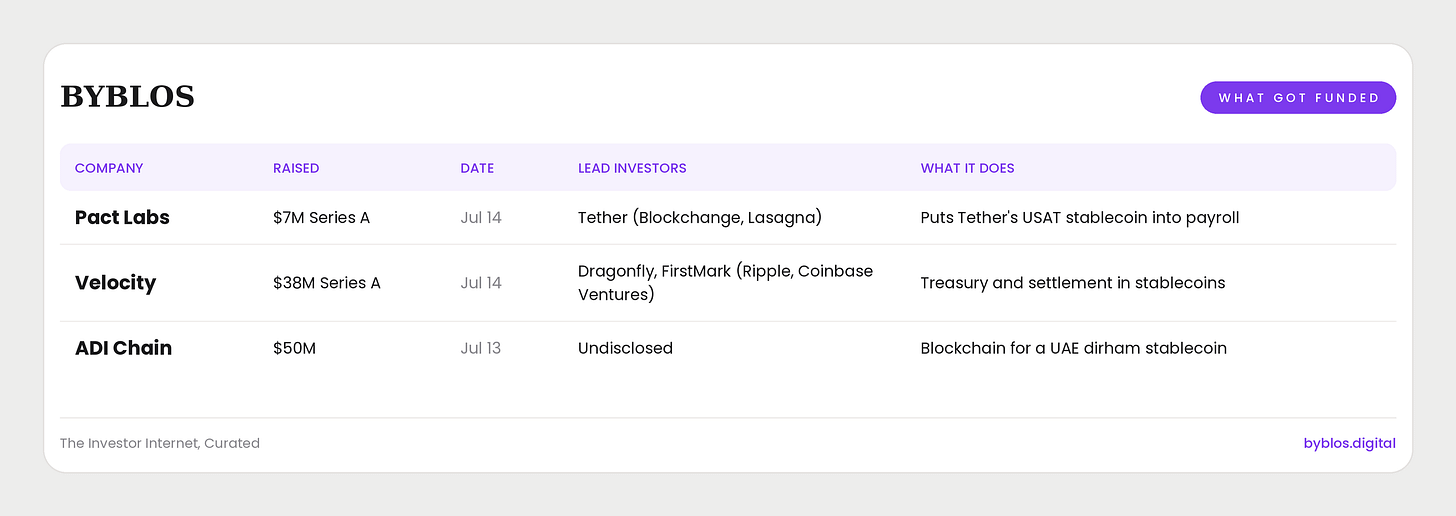Click the Undisclosed lead investors cell
Screen dimensions: 1456x516
click(x=625, y=348)
